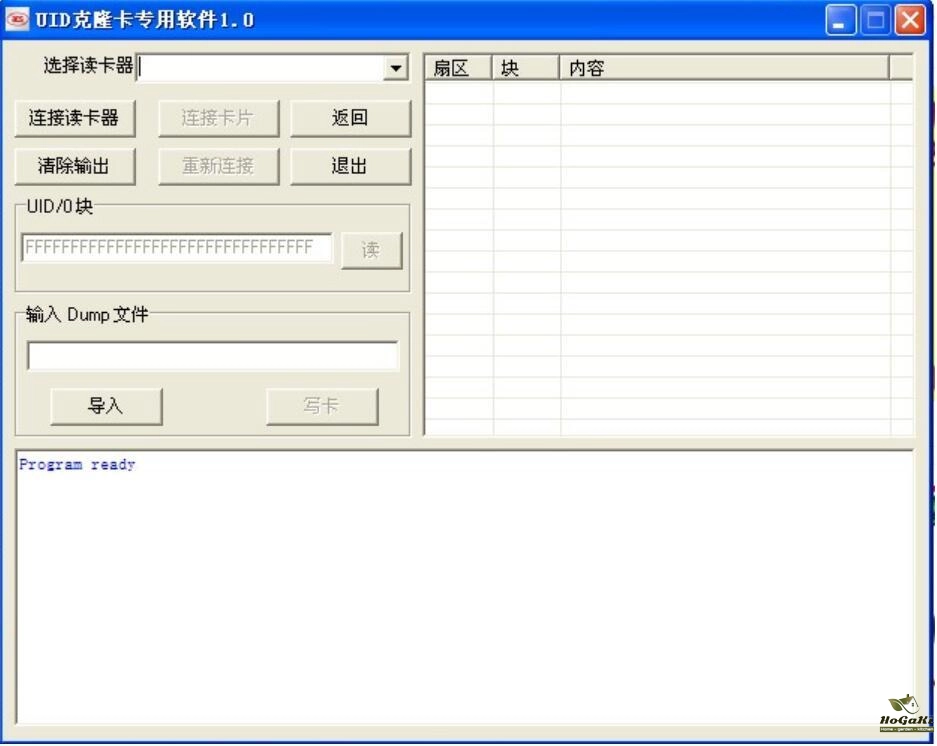Screen dimensions: 937x746
Task: Click the 导入 button
Action: coord(106,406)
